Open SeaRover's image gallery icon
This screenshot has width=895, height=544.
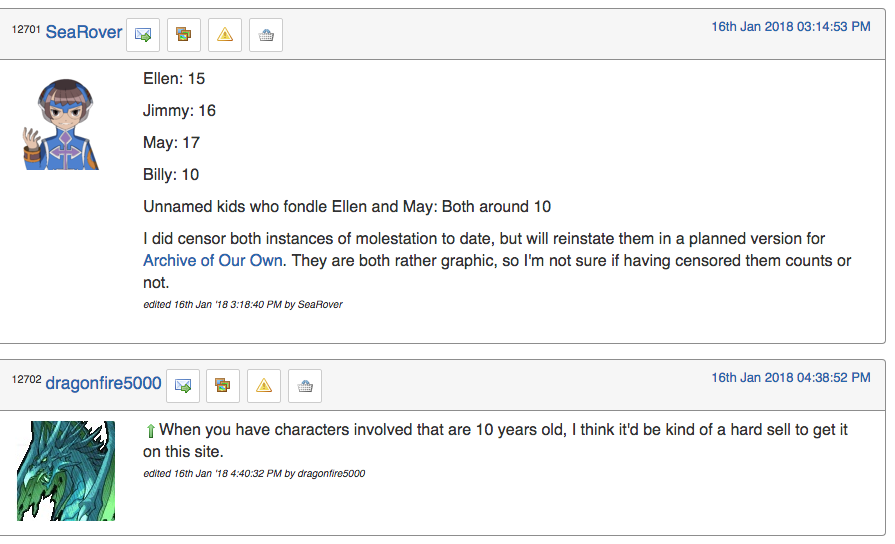pos(184,35)
